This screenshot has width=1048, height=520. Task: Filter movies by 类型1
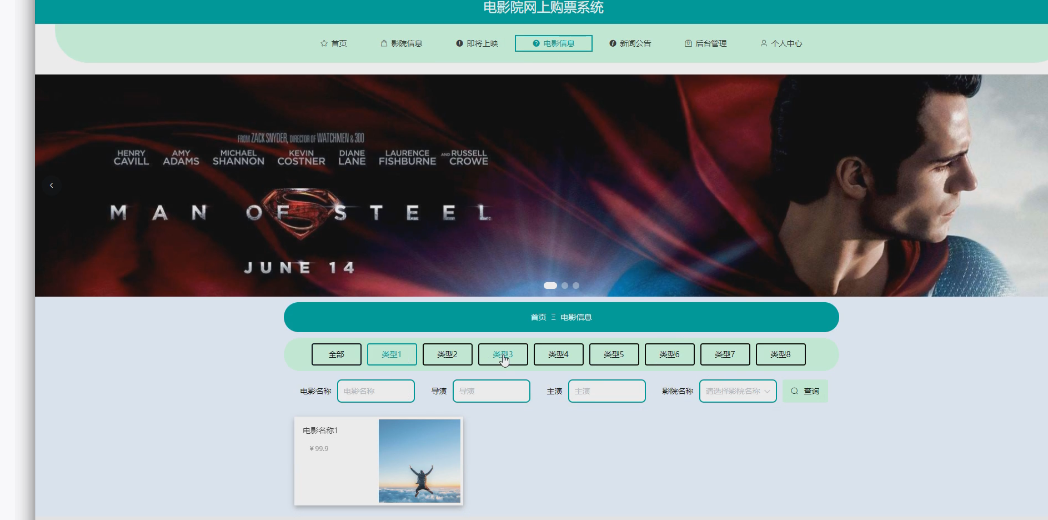(392, 354)
